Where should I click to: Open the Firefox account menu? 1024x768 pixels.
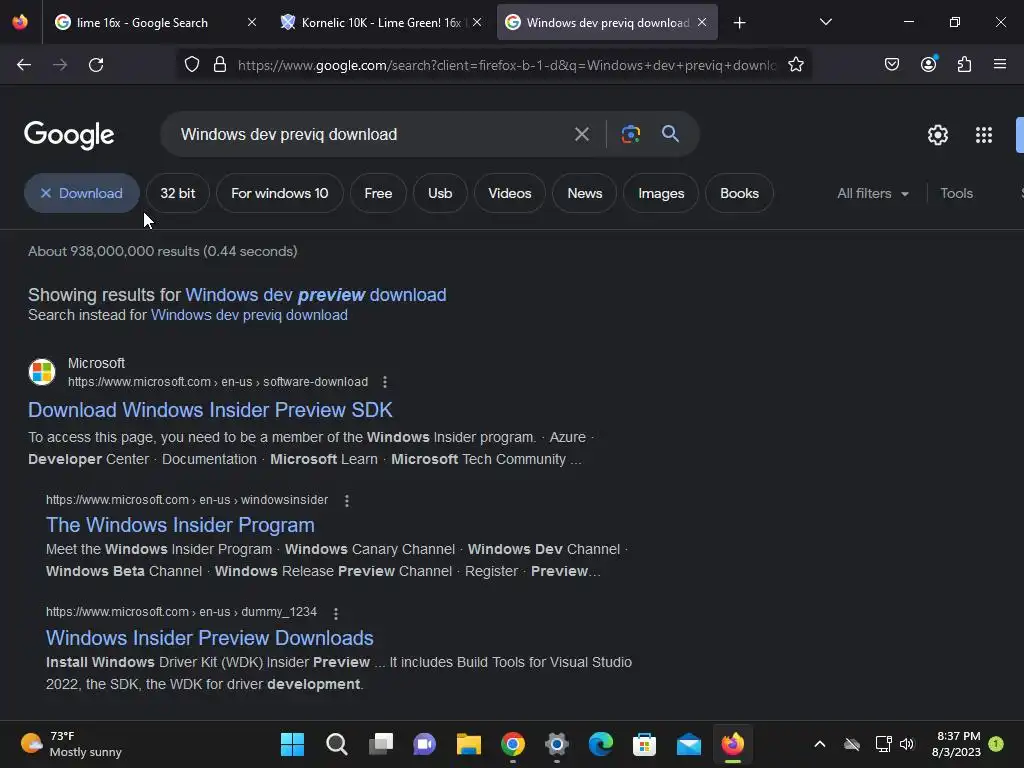coord(928,64)
